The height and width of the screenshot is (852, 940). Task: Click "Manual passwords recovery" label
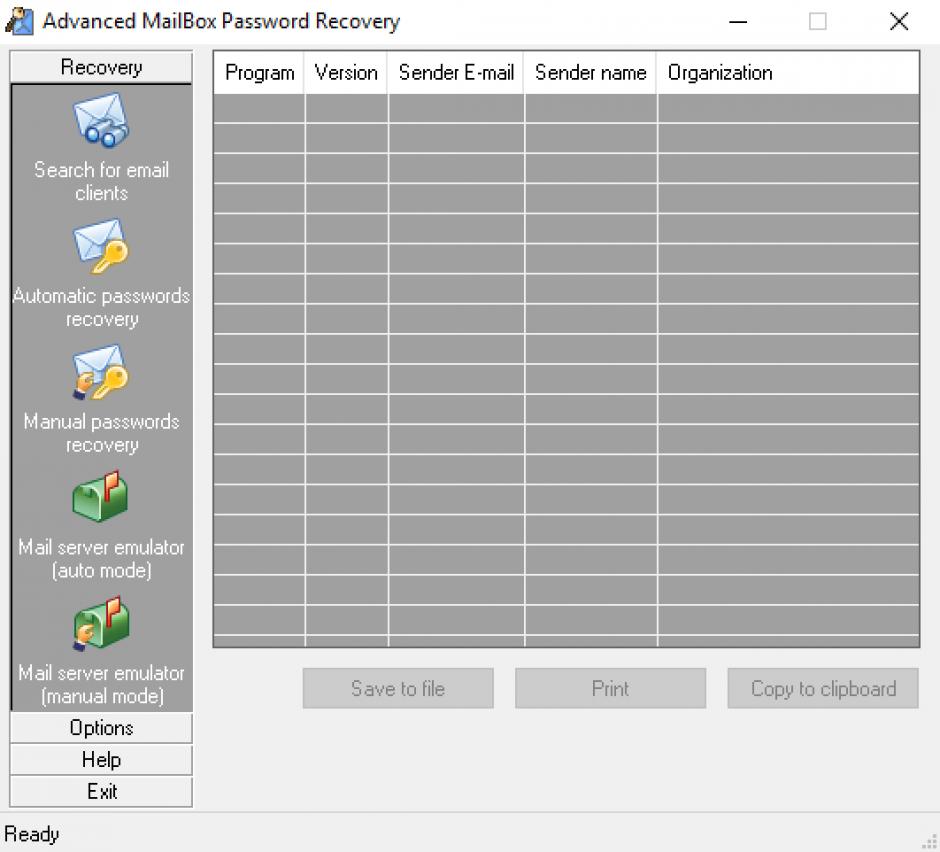tap(101, 433)
